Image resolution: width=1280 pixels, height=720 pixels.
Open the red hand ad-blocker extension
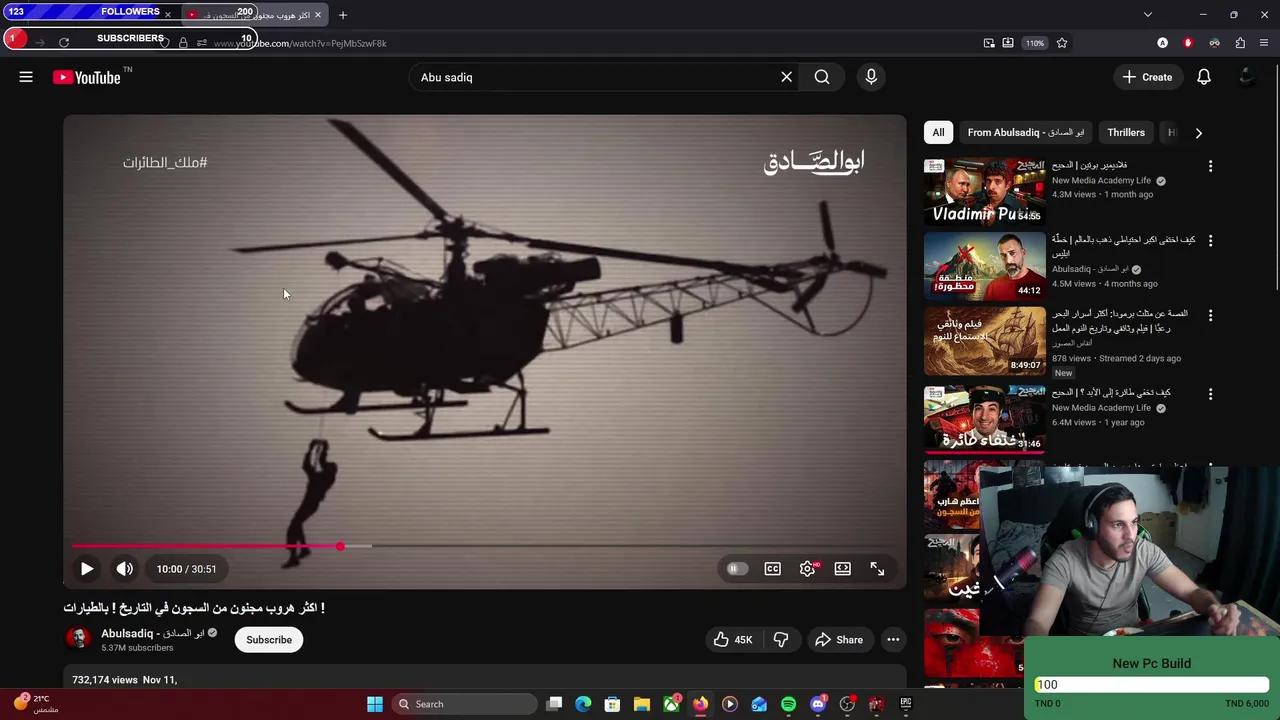tap(1188, 43)
